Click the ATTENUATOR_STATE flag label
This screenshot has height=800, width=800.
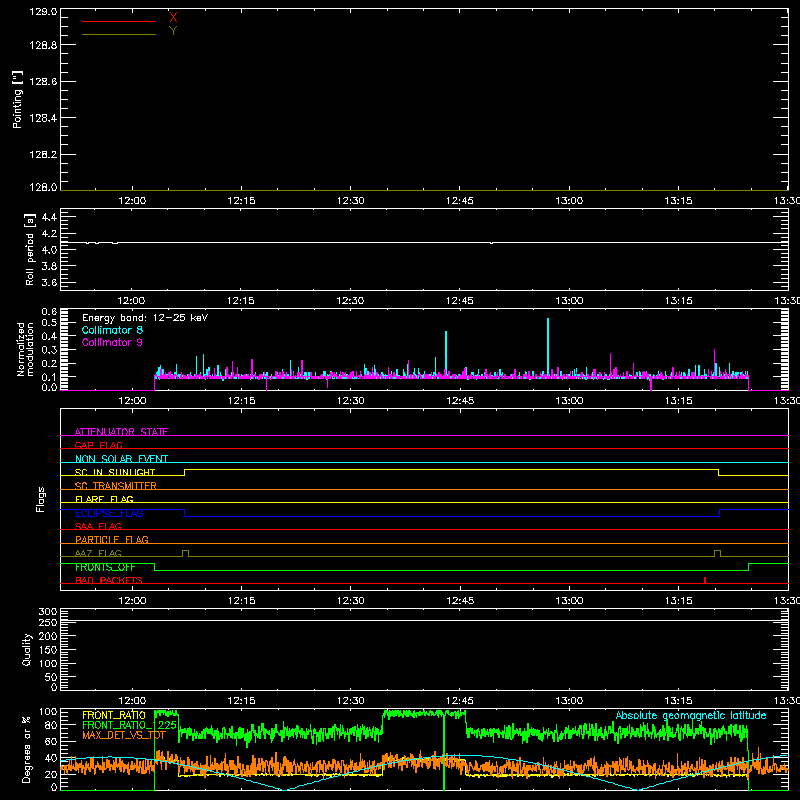coord(121,432)
